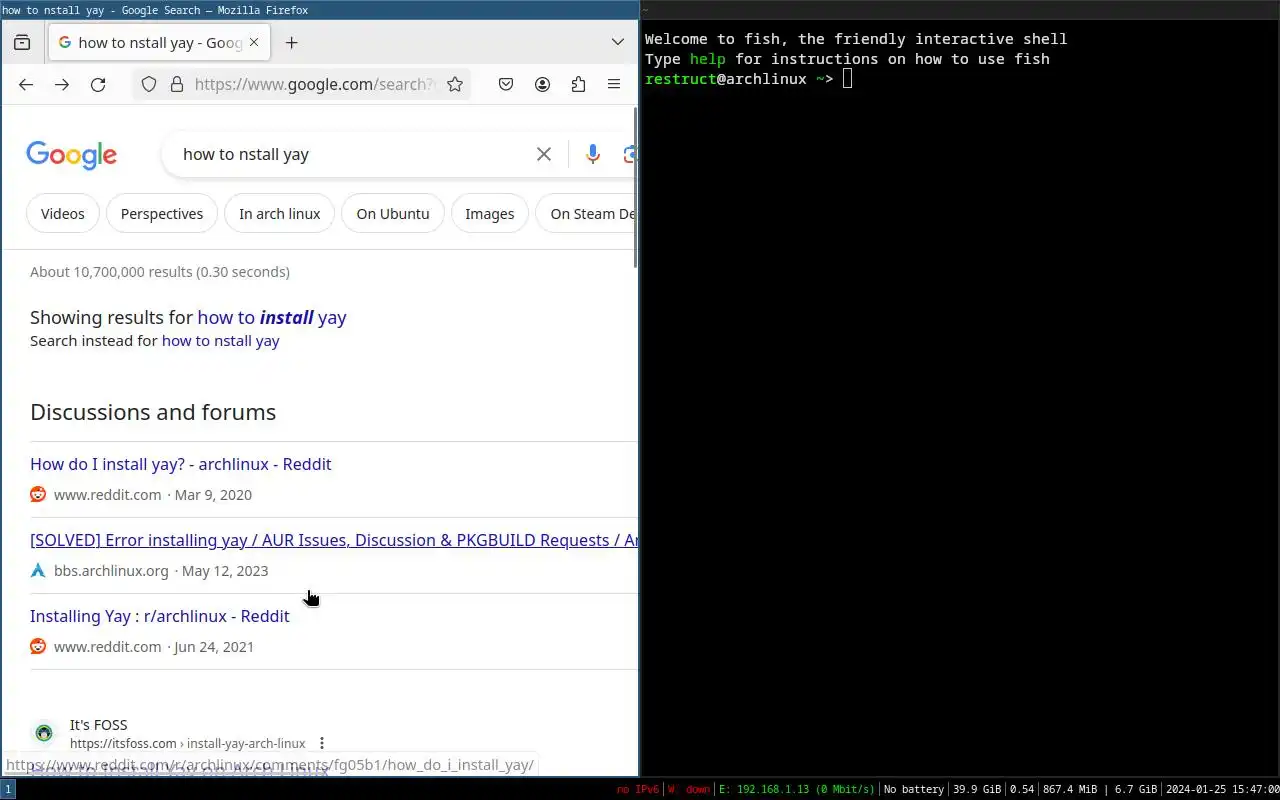1280x800 pixels.
Task: Reload the current Google page
Action: click(98, 85)
